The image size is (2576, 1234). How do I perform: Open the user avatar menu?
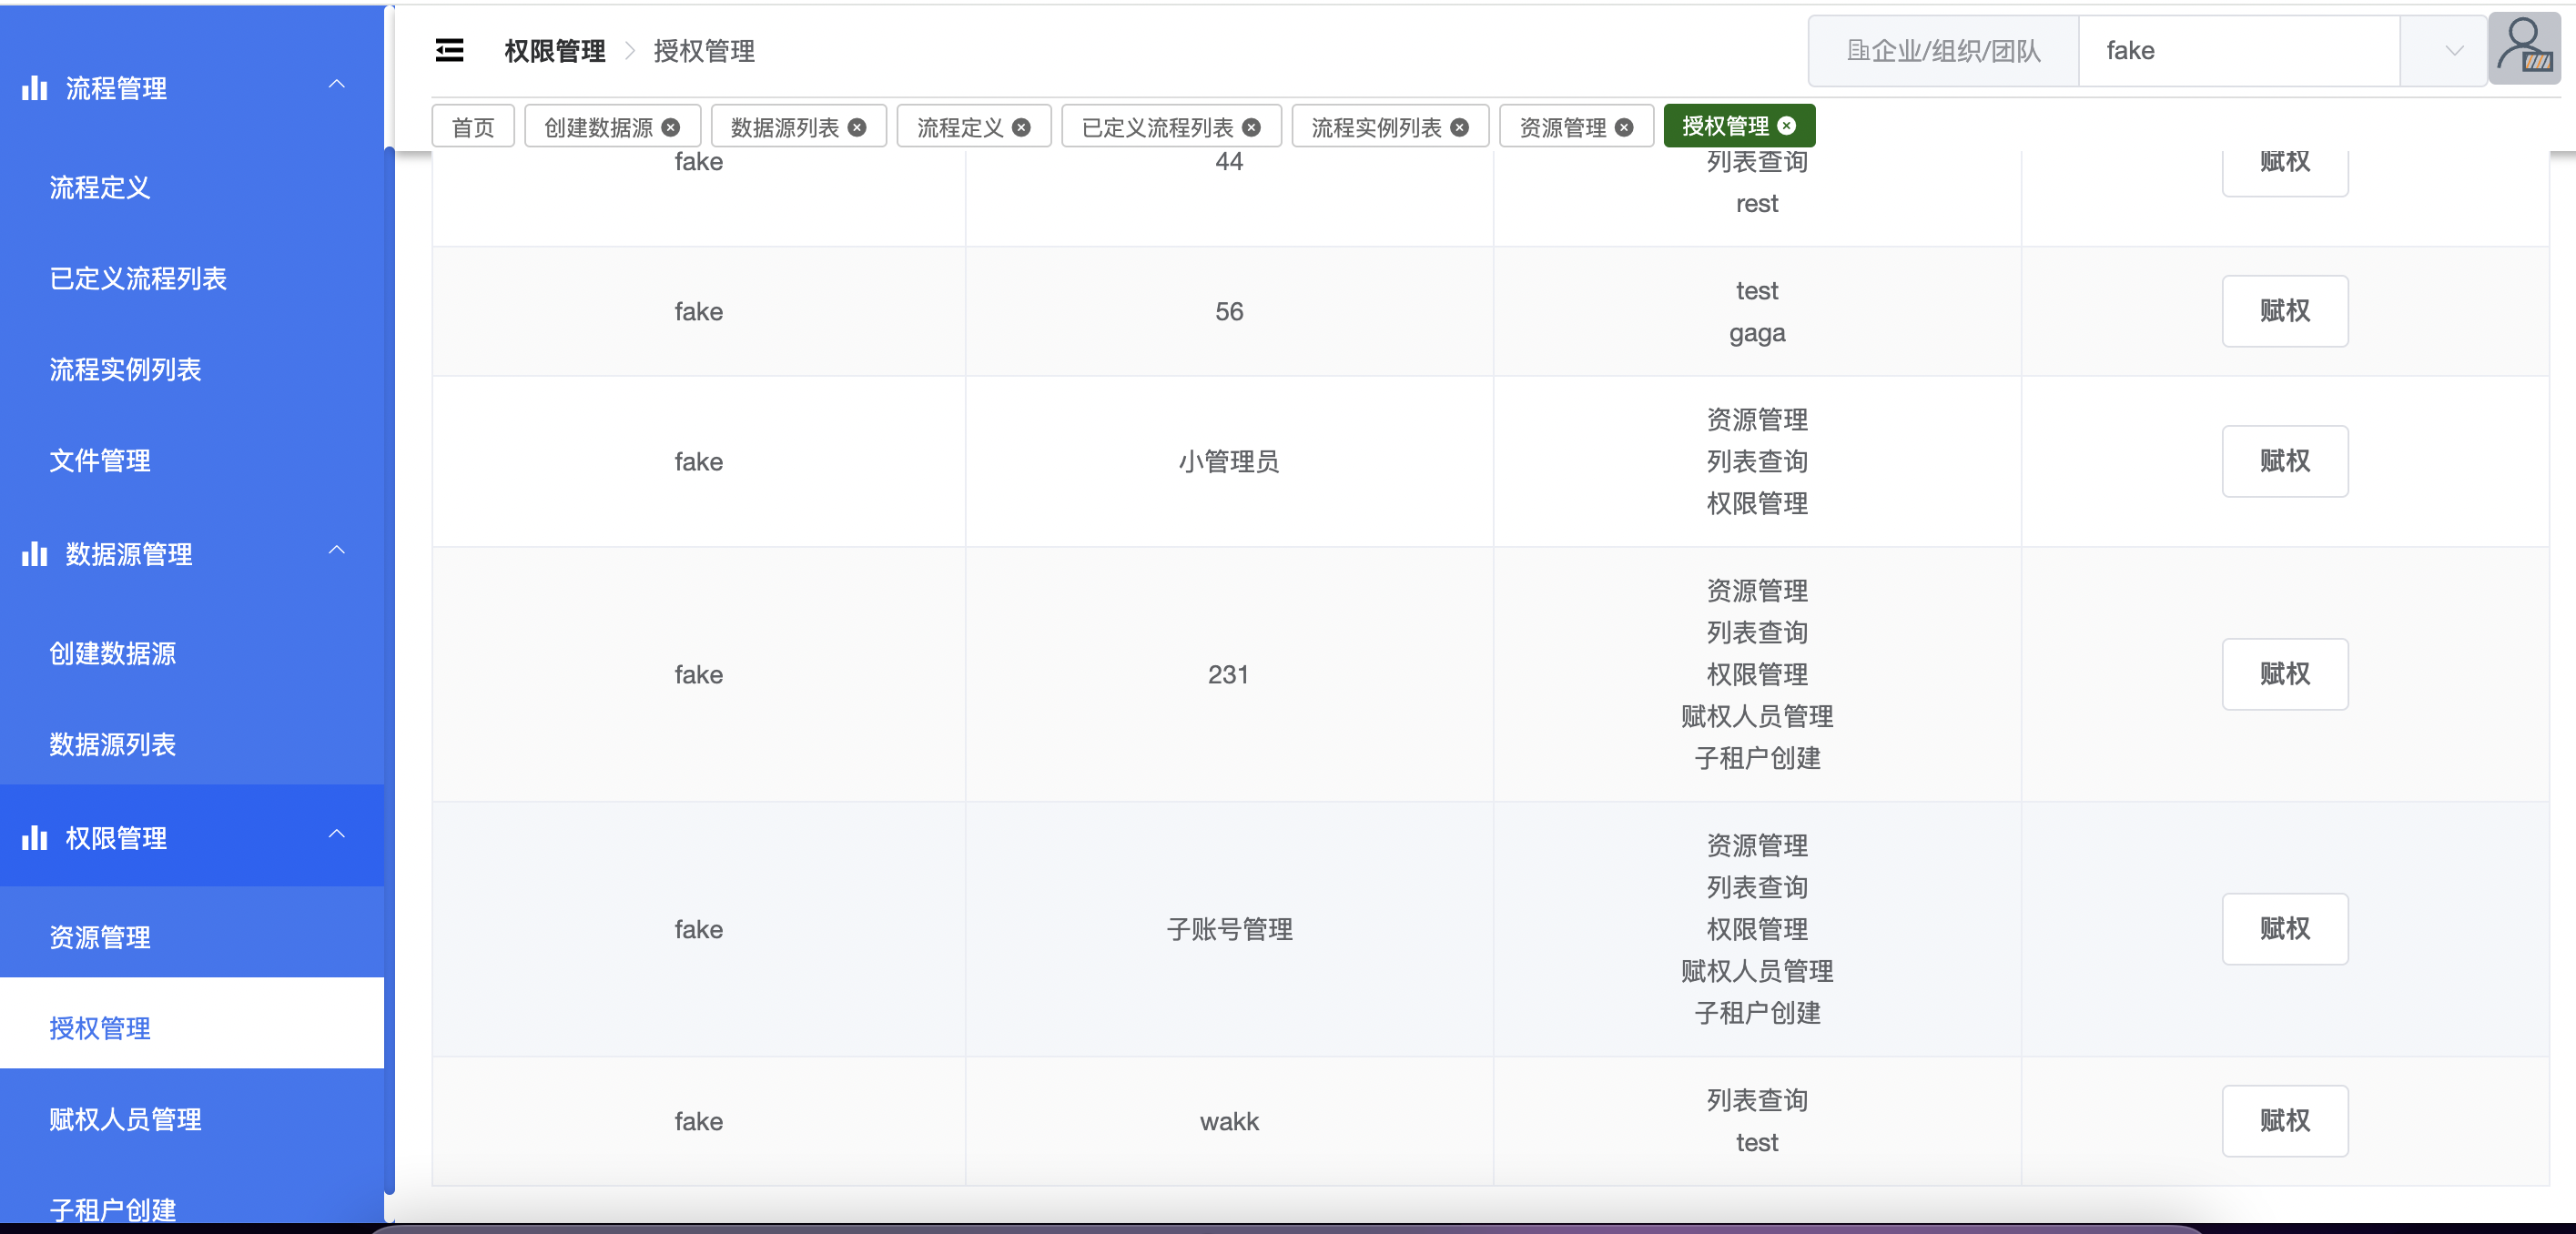coord(2524,49)
